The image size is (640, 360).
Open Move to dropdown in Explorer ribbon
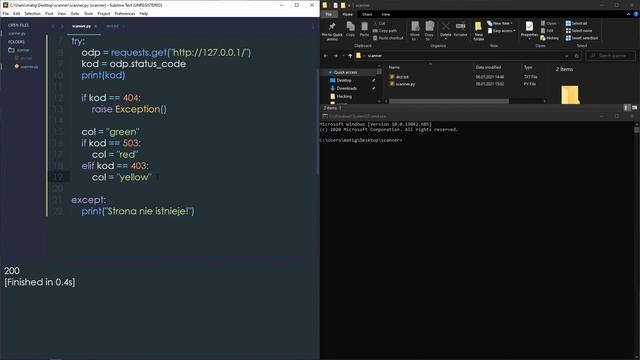415,31
